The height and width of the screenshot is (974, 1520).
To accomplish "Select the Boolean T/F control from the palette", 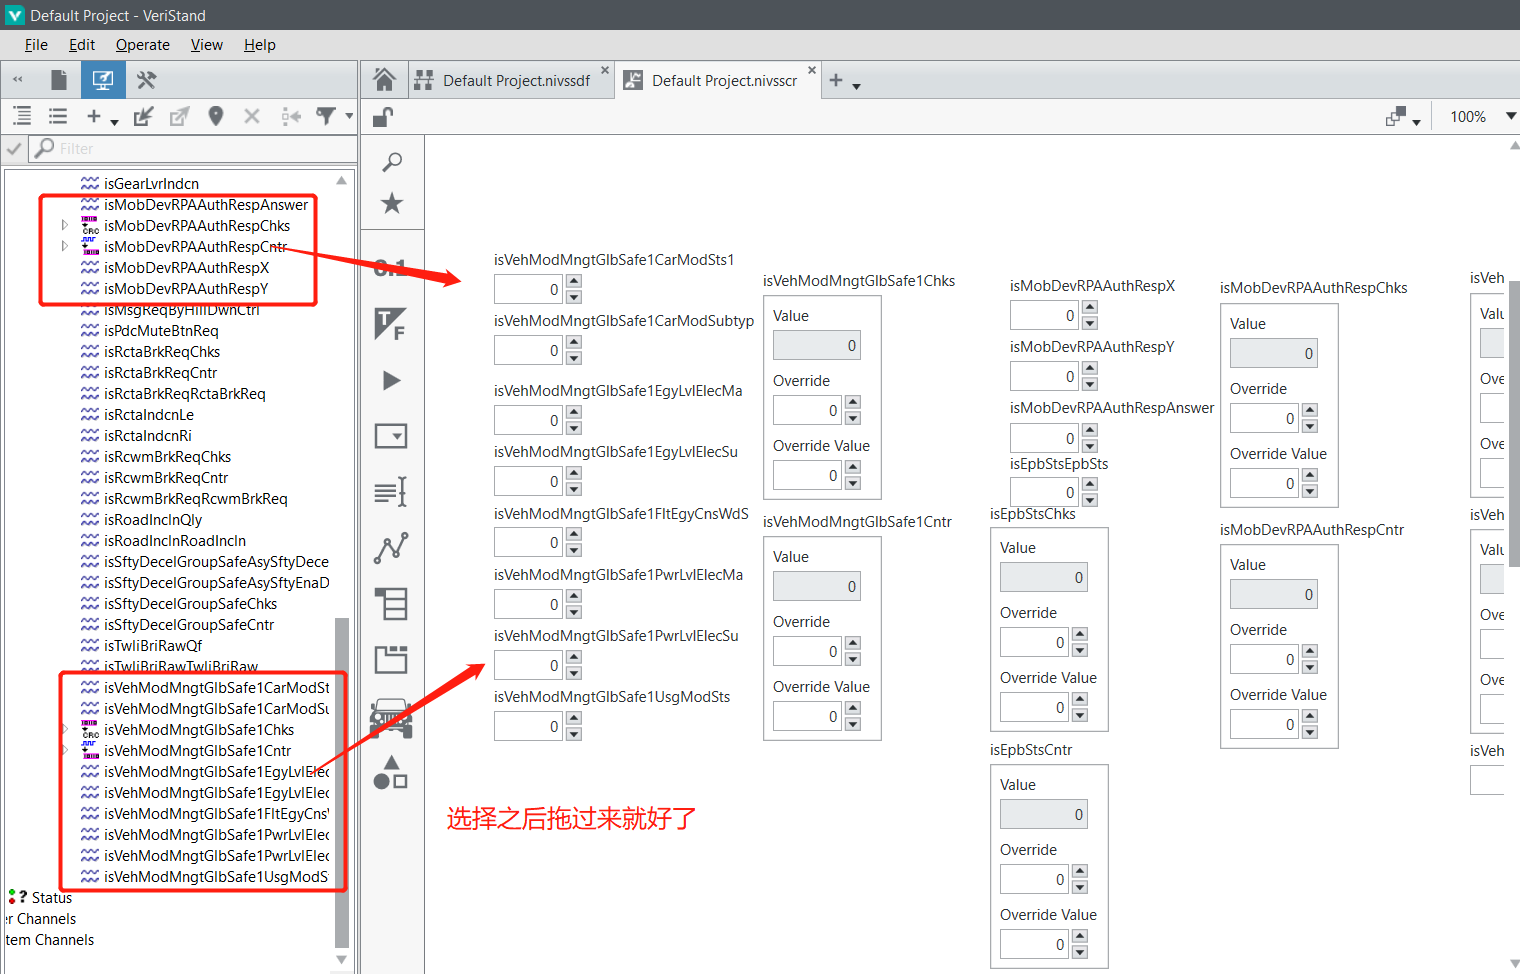I will (x=392, y=327).
